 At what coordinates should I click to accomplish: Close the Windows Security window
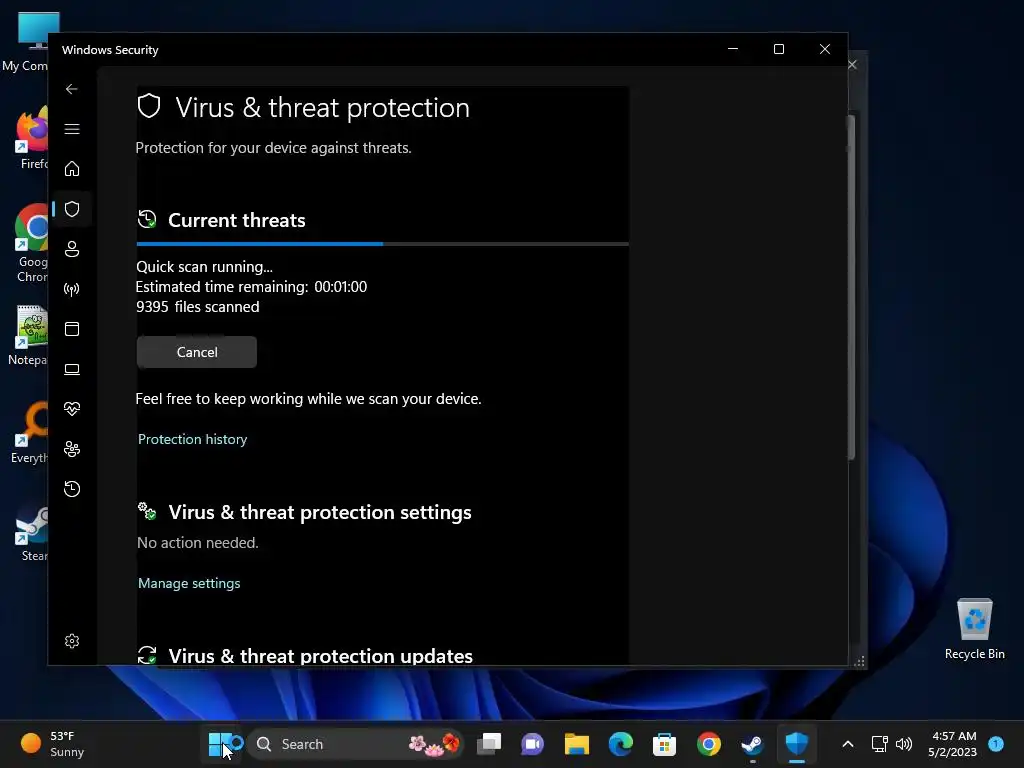[825, 49]
